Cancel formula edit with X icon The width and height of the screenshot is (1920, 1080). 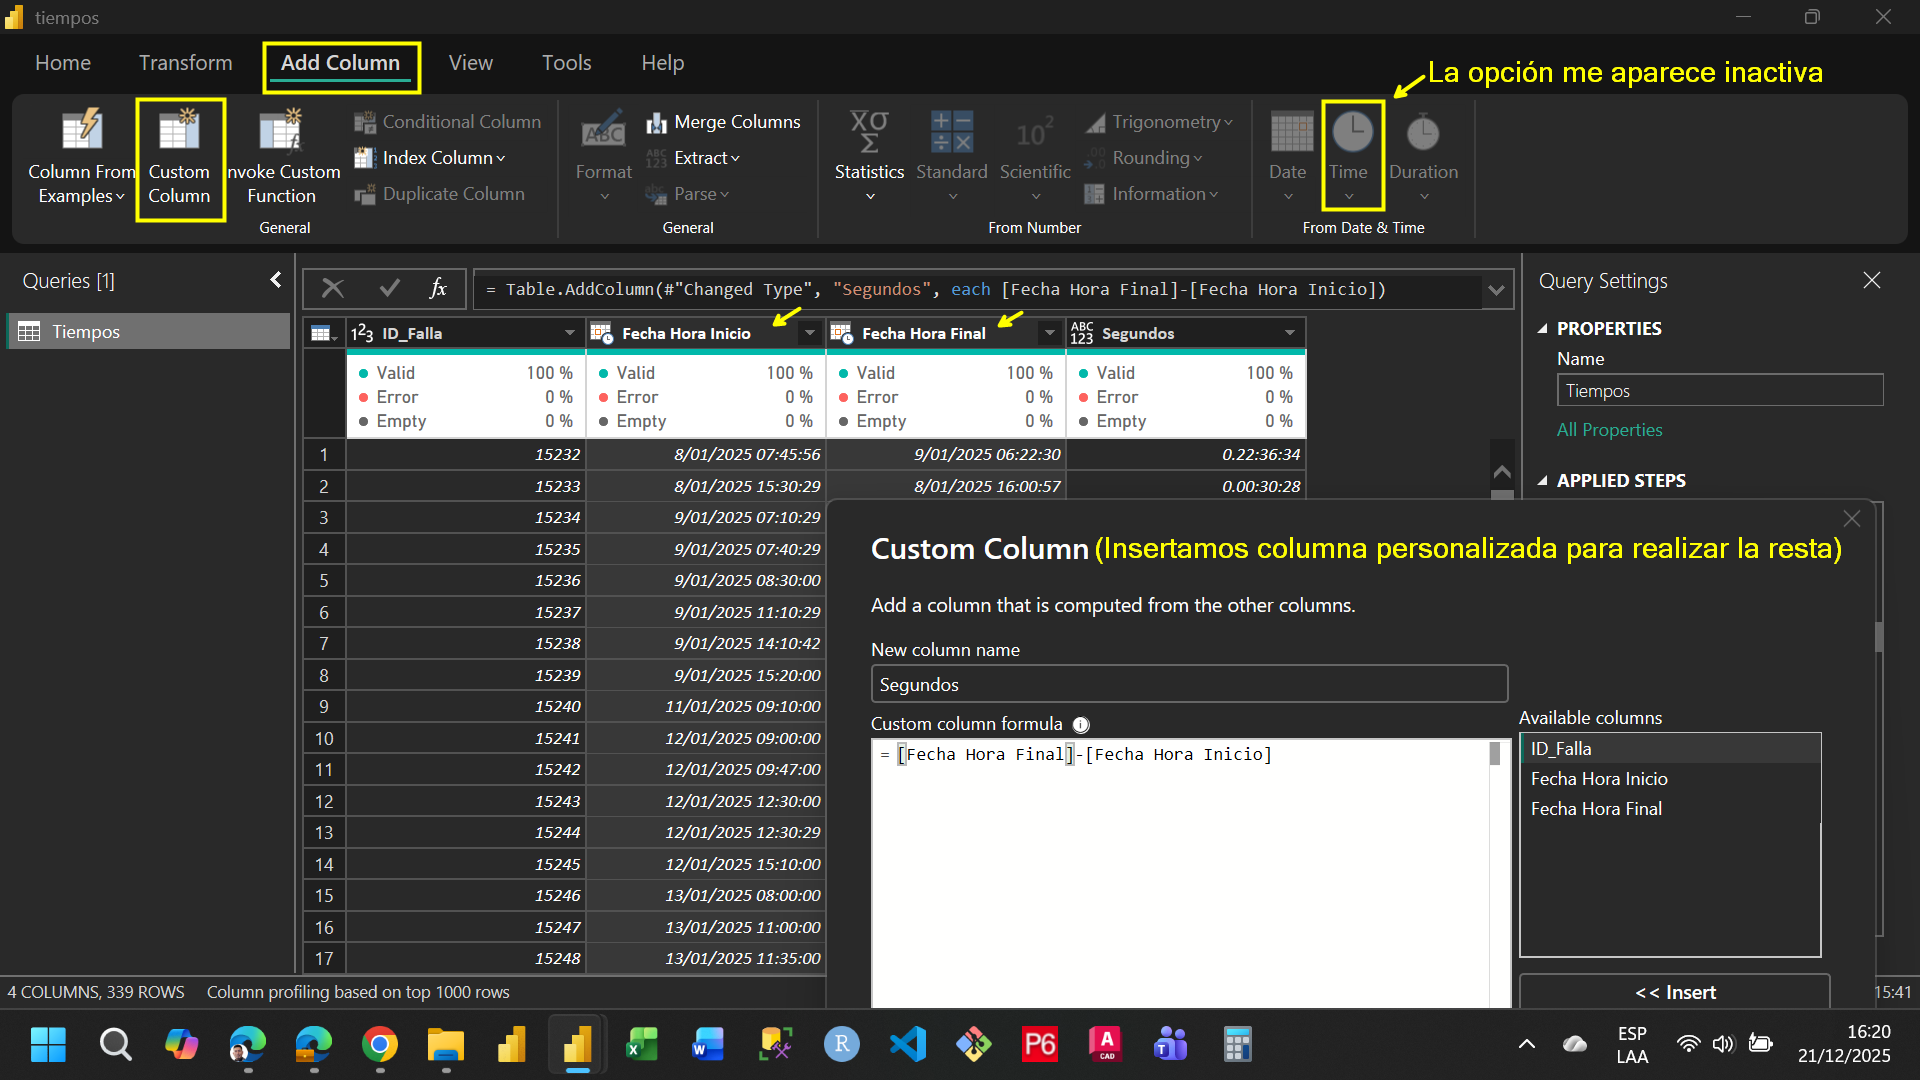click(333, 289)
